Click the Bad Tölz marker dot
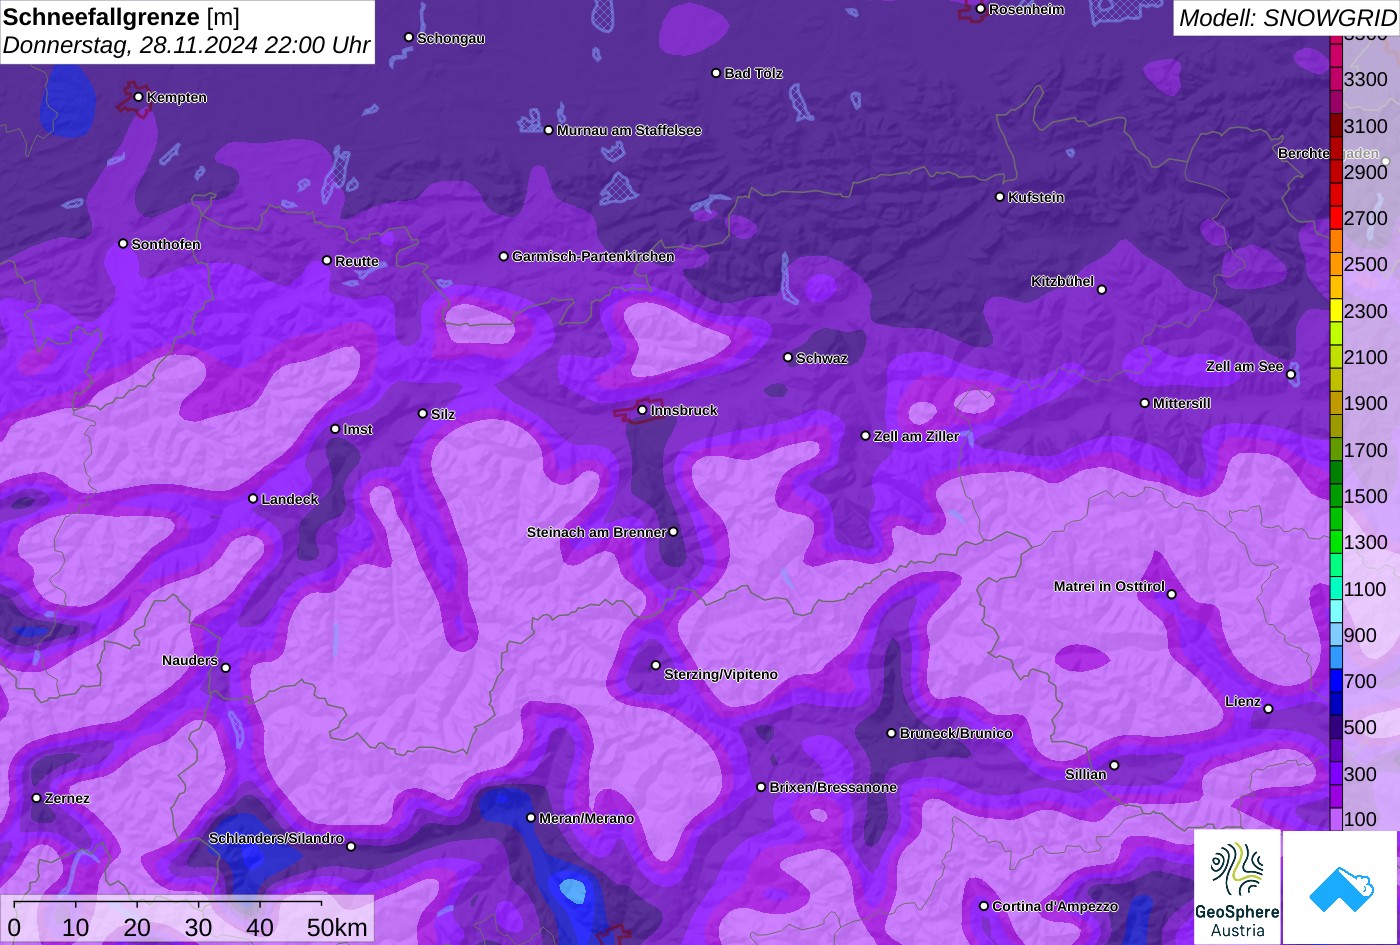The image size is (1400, 945). [x=716, y=73]
